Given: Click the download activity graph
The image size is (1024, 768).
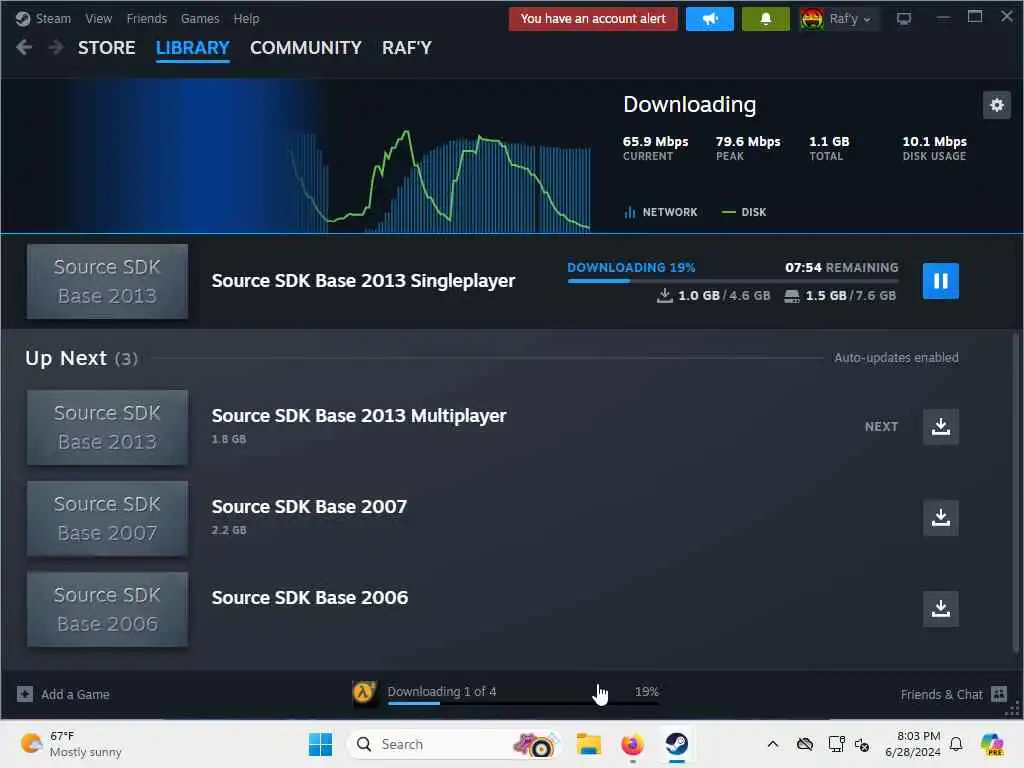Looking at the screenshot, I should tap(439, 181).
